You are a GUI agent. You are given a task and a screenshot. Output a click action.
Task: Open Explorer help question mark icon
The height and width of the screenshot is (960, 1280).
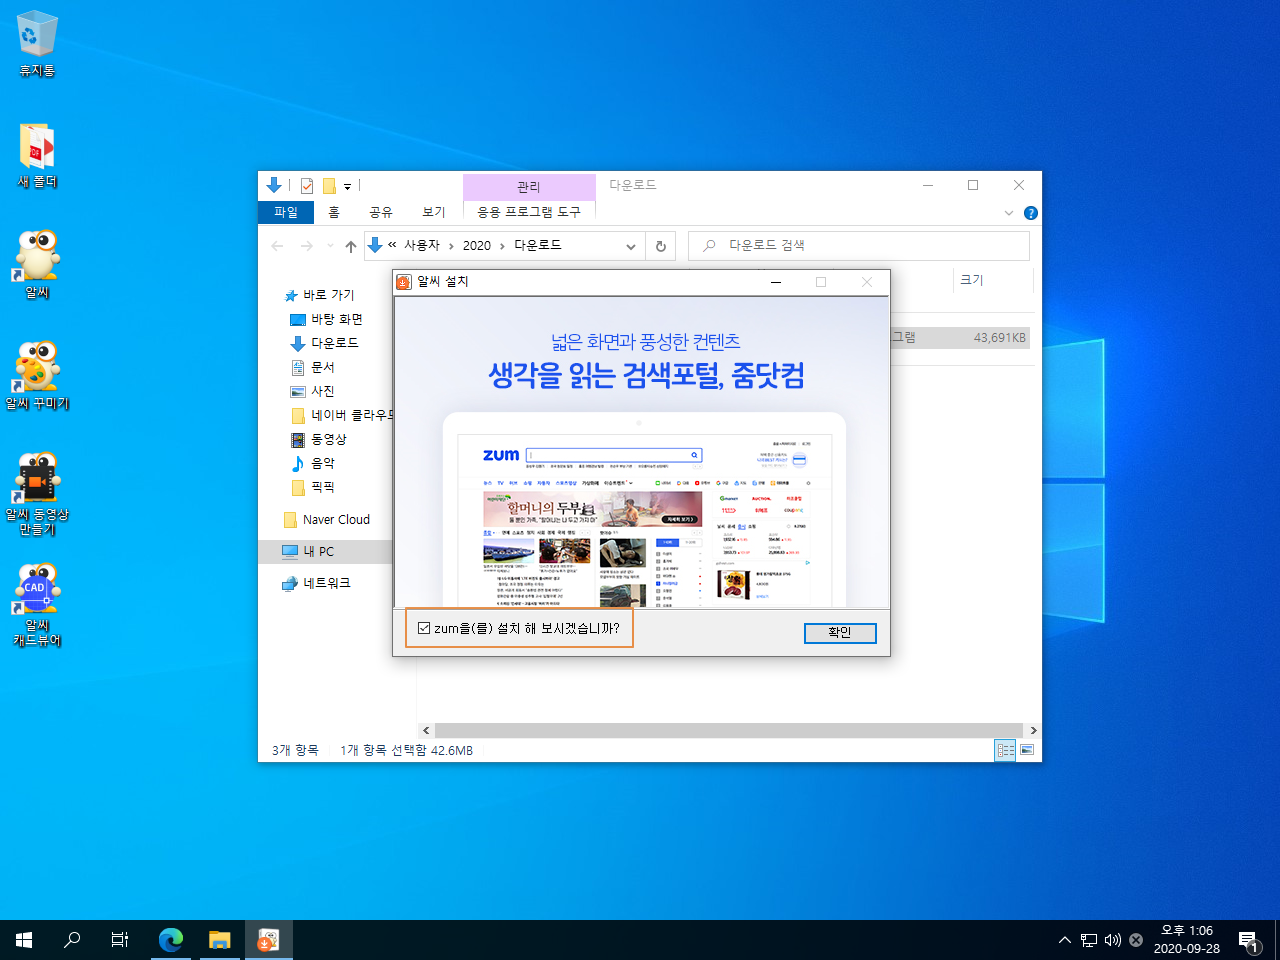pos(1031,213)
